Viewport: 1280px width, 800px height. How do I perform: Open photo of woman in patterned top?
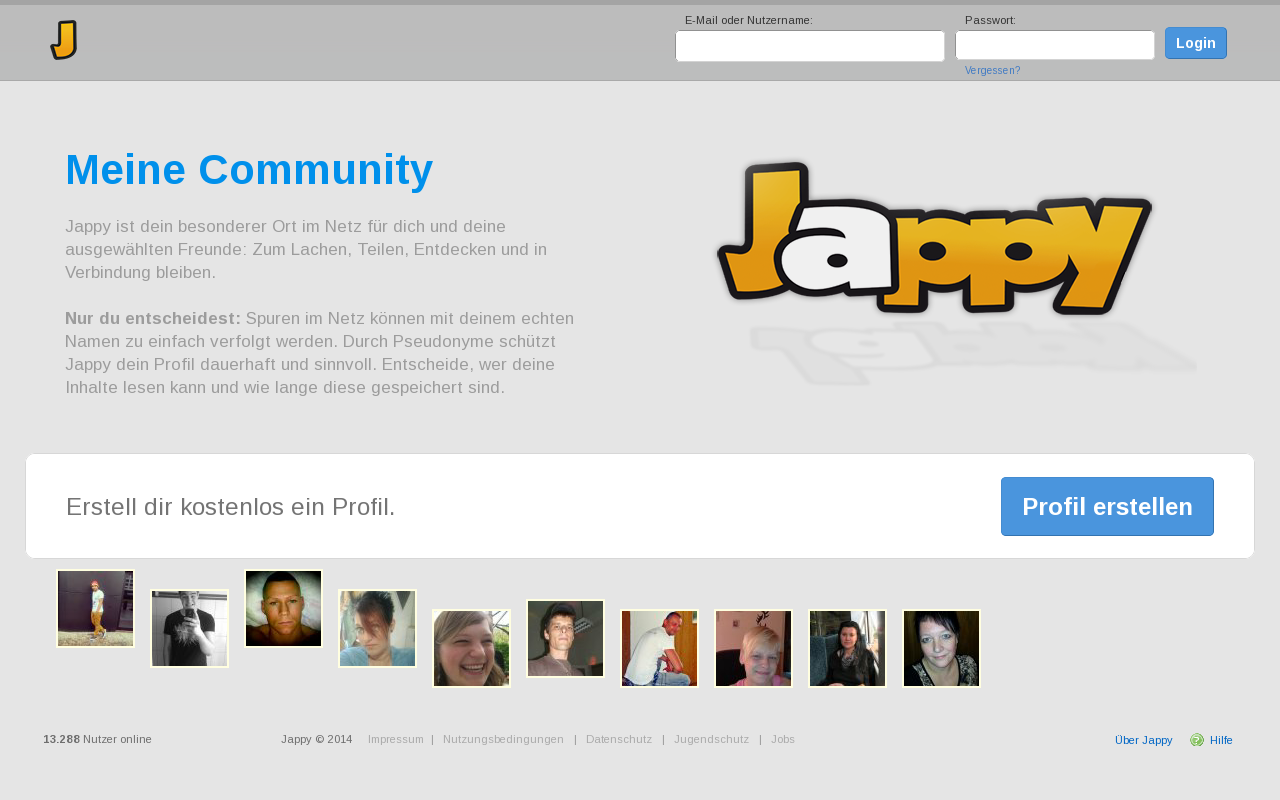pos(941,648)
